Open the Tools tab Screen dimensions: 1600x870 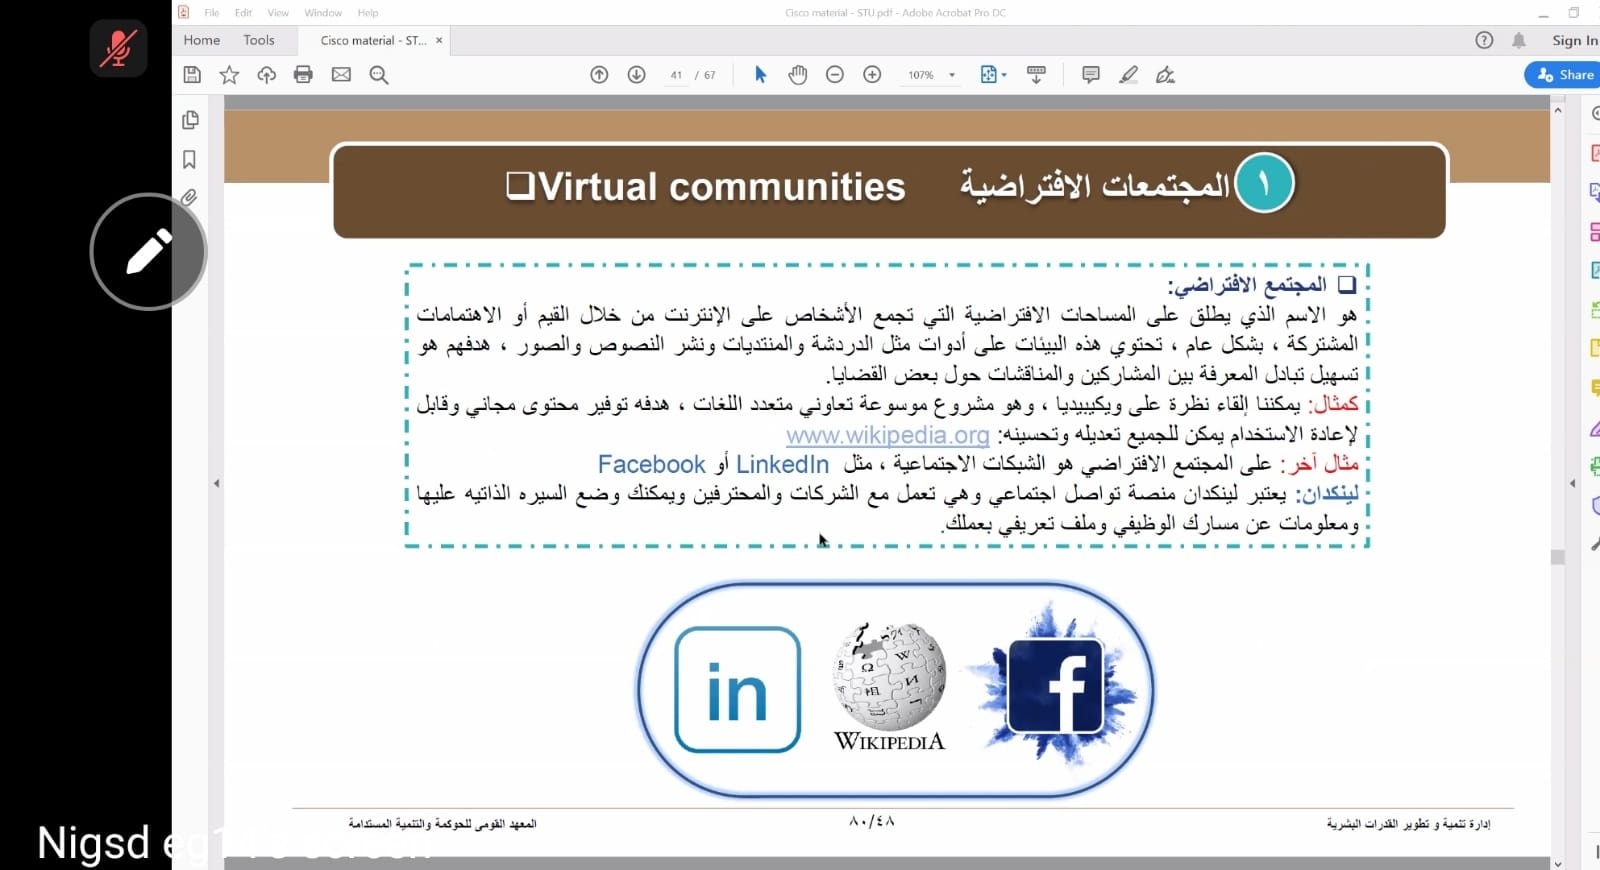point(258,40)
